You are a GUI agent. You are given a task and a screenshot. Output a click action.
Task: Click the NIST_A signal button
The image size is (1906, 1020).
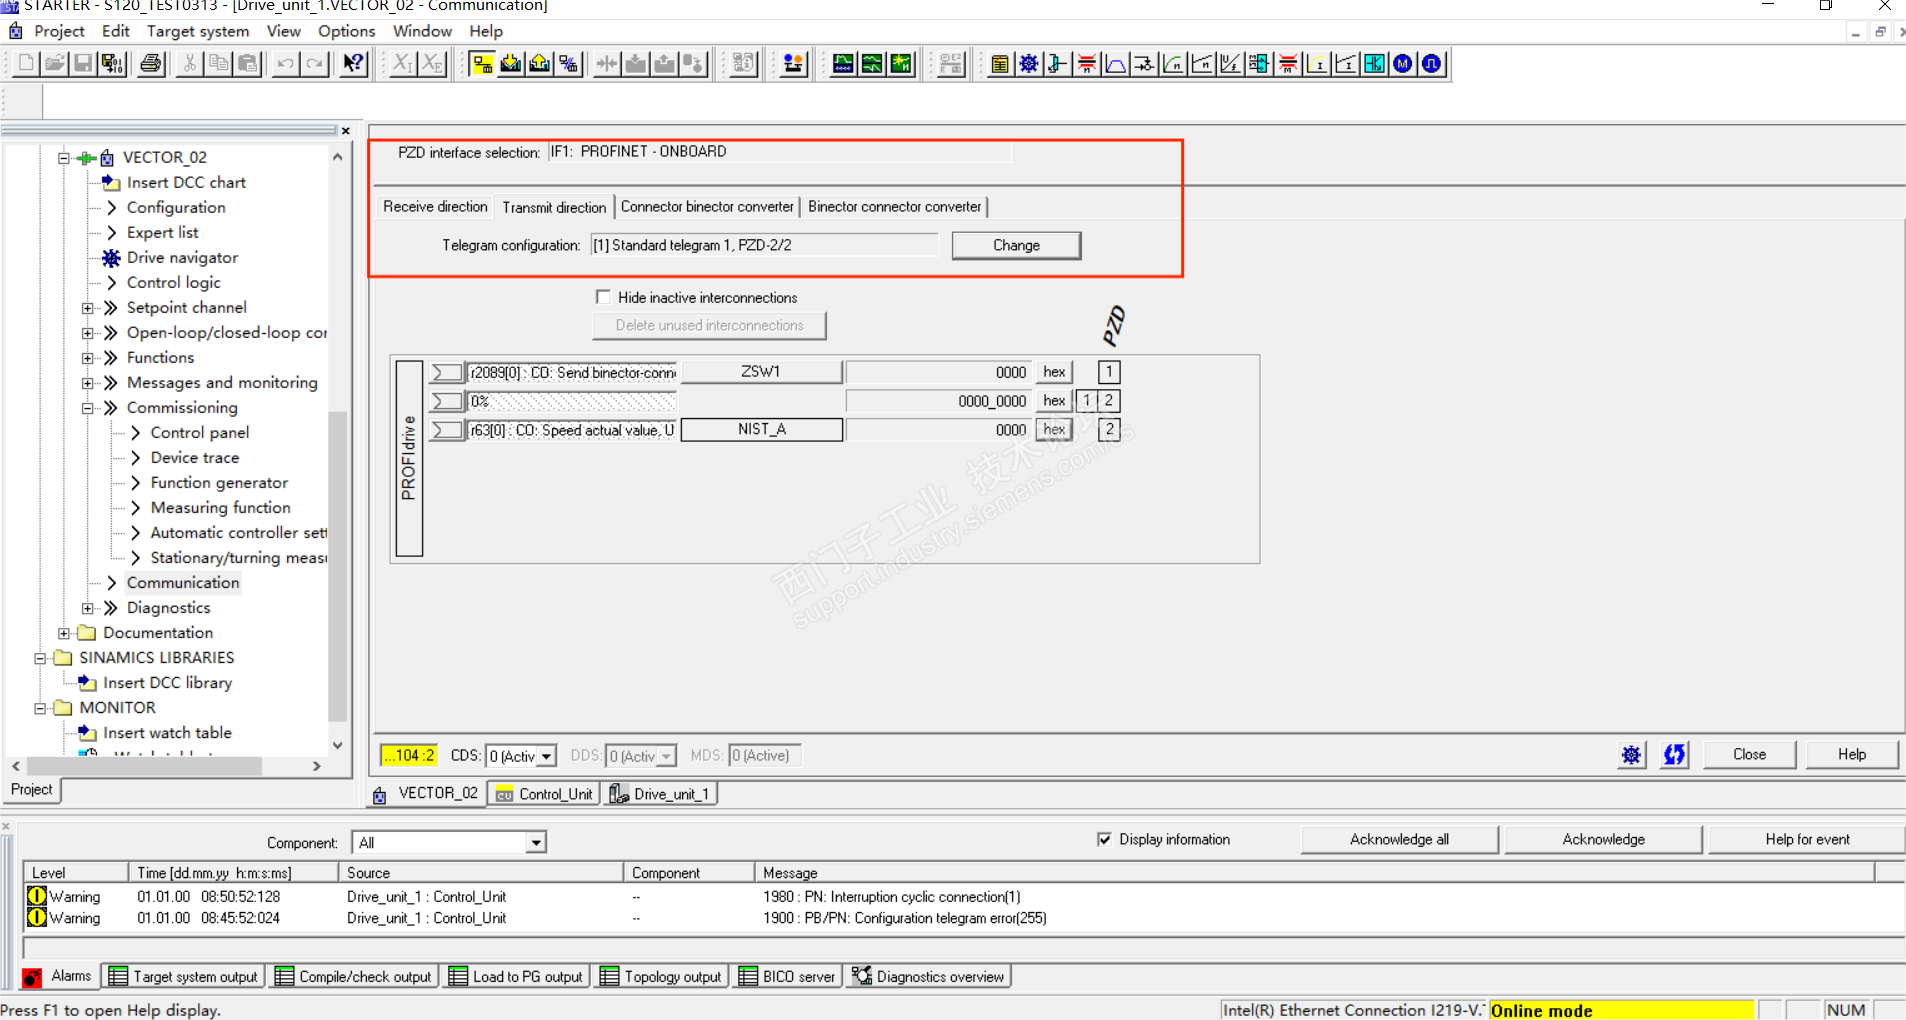click(761, 430)
